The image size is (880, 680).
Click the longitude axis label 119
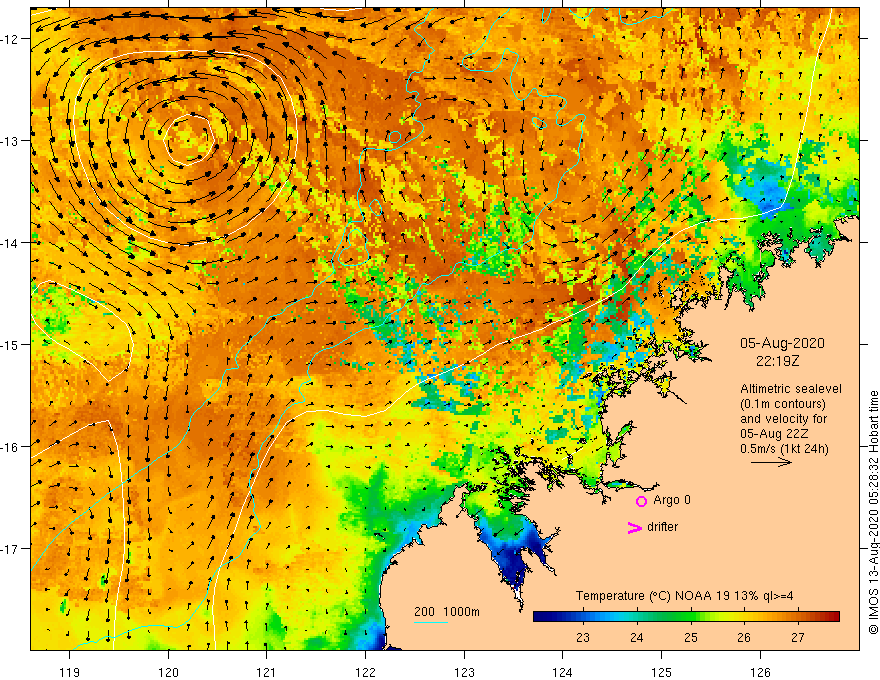click(x=70, y=672)
